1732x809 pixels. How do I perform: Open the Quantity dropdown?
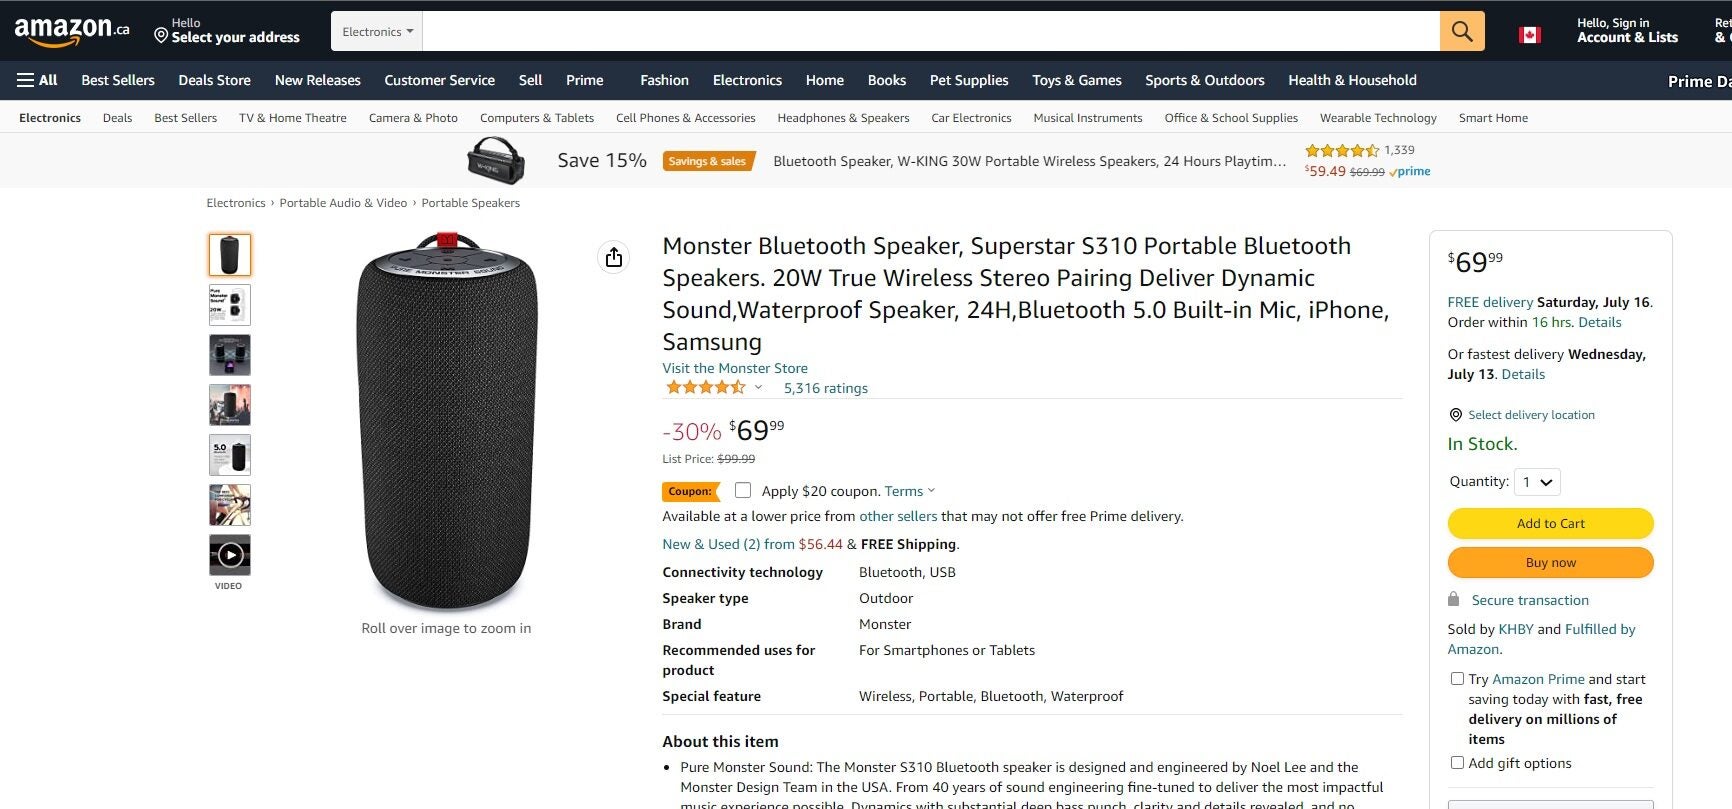pyautogui.click(x=1536, y=482)
